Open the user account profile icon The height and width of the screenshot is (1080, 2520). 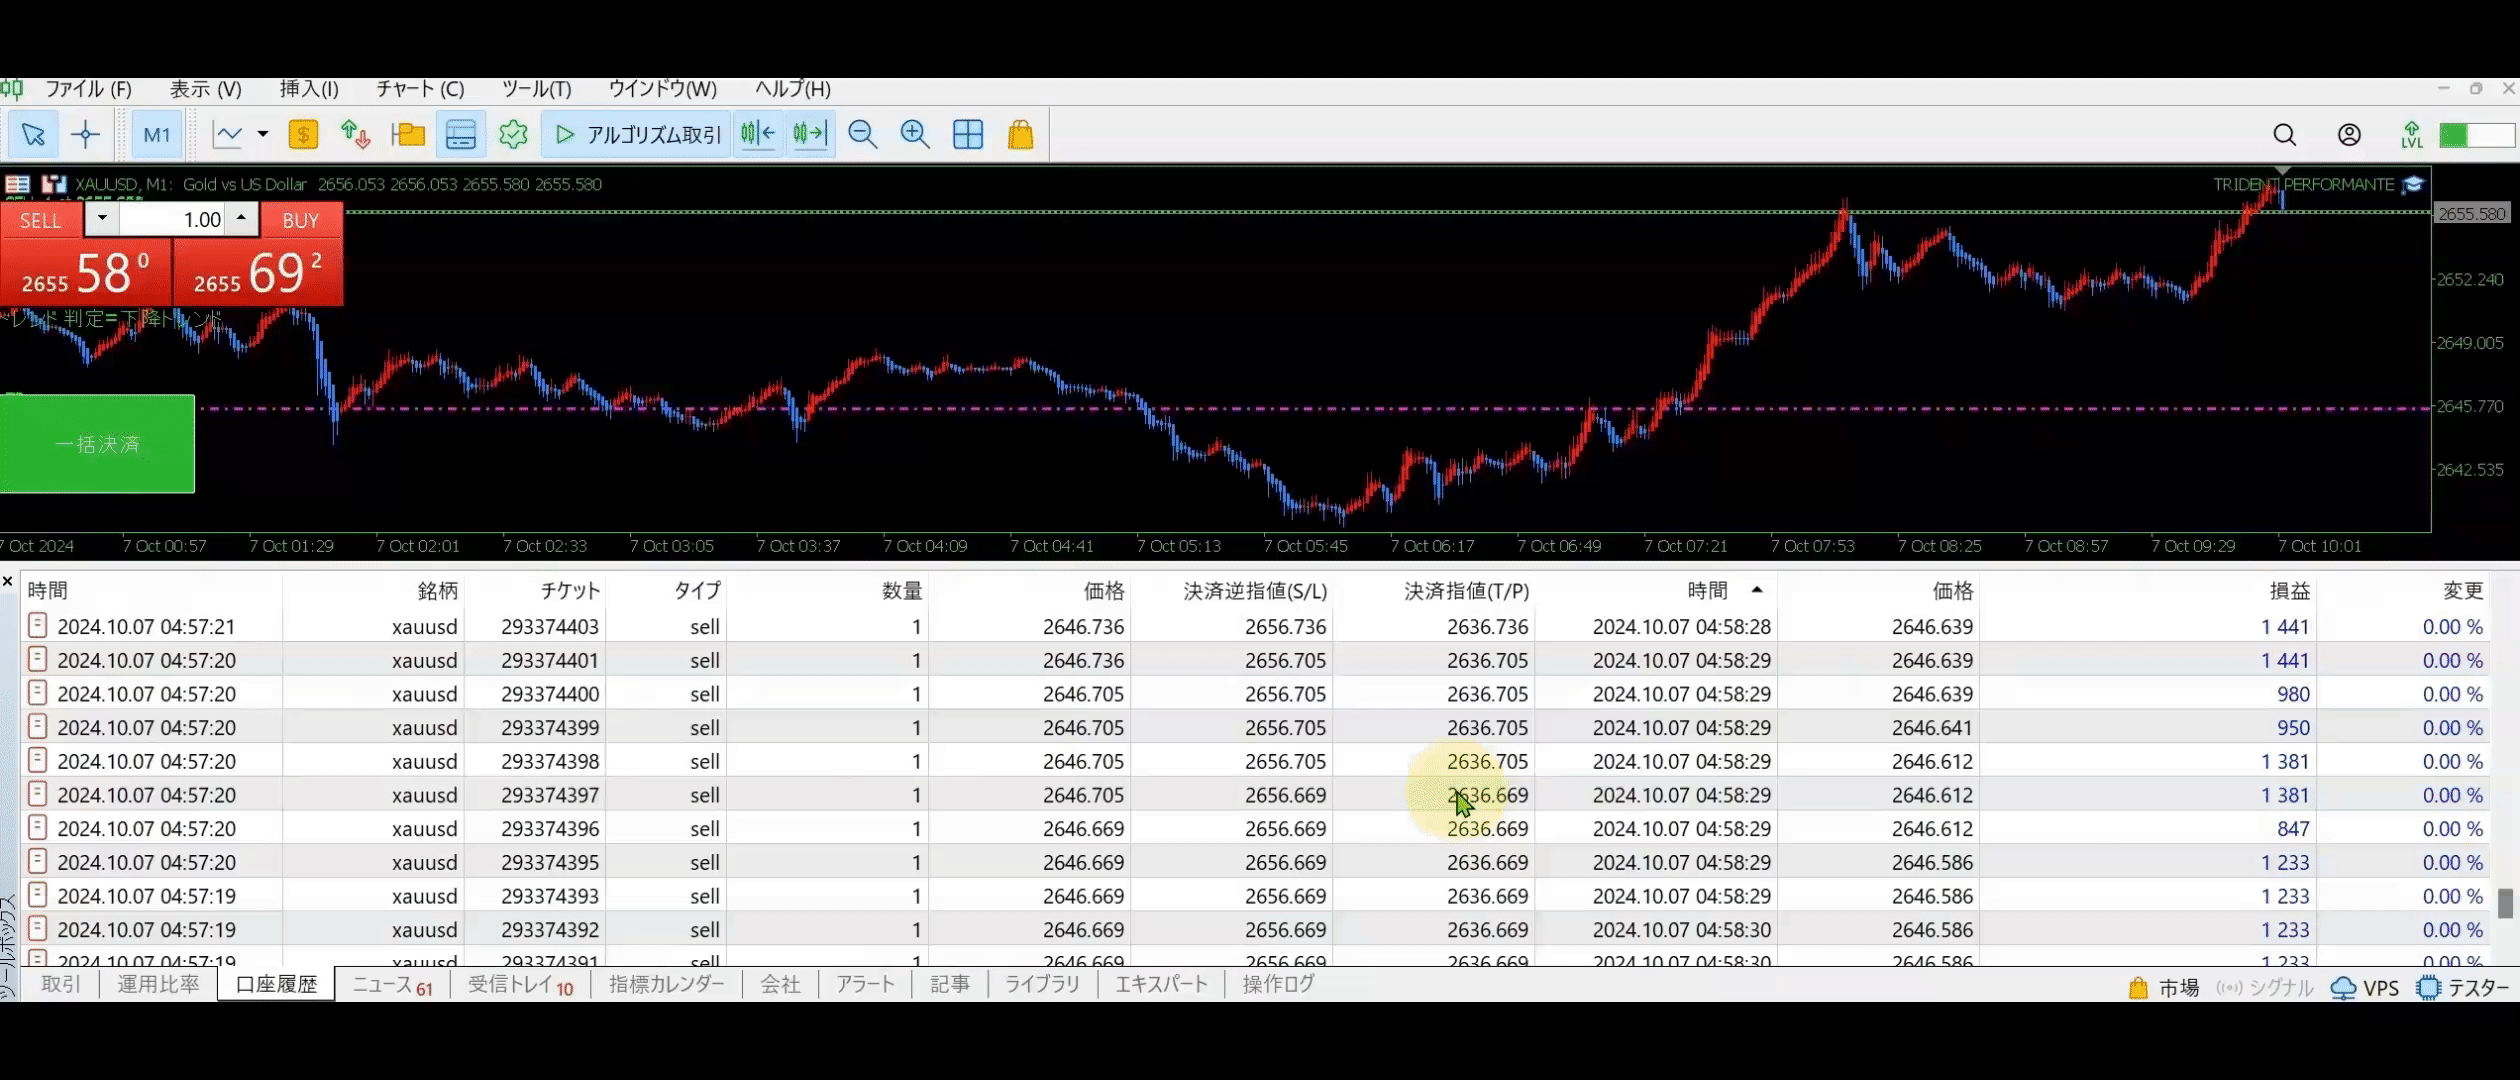pyautogui.click(x=2349, y=135)
